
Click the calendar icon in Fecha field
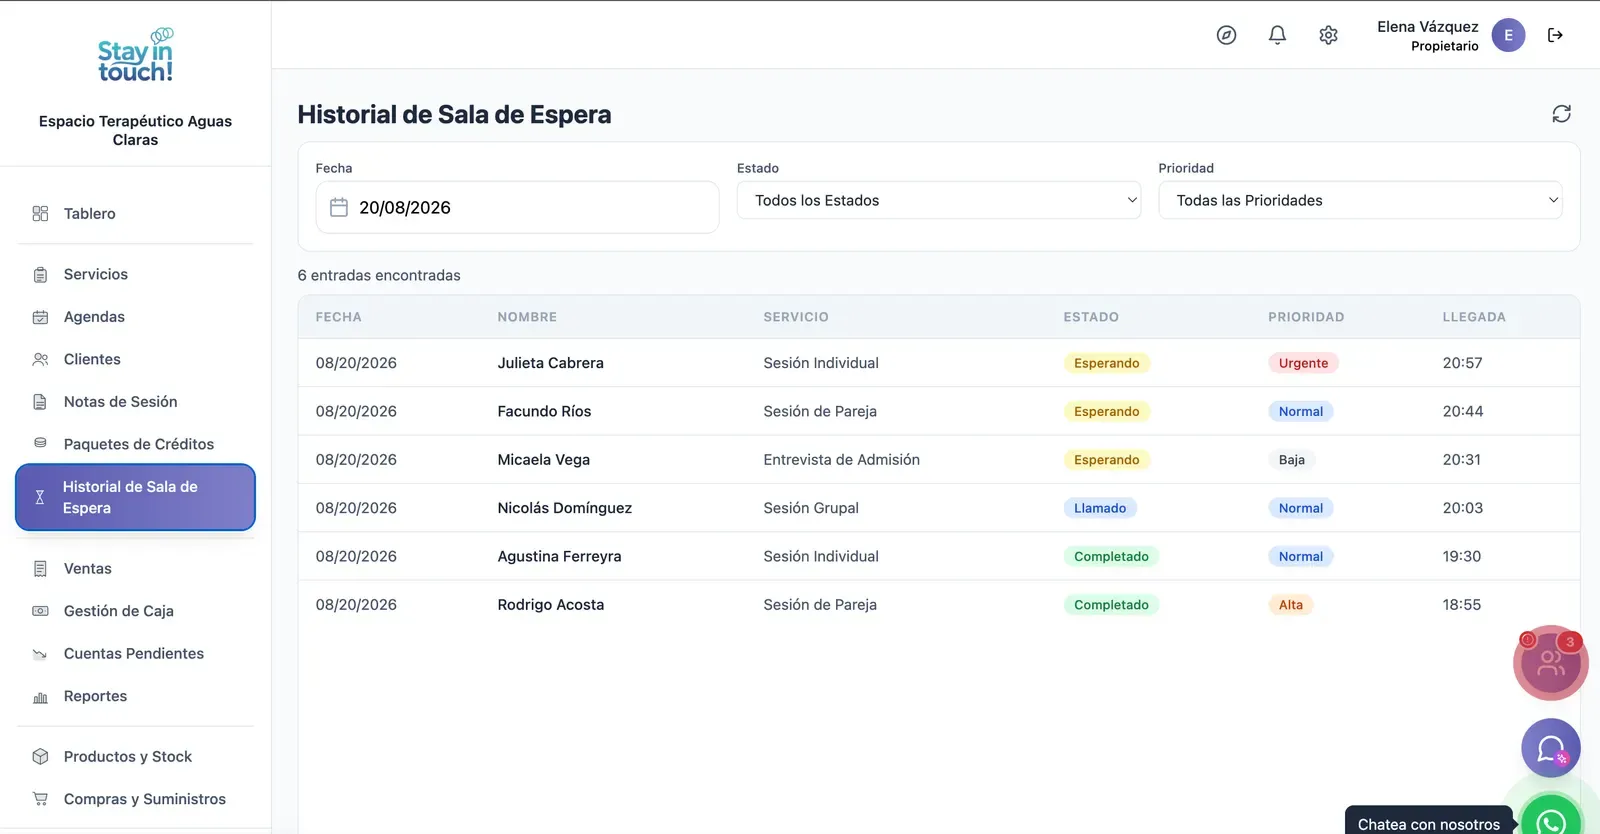[x=339, y=207]
